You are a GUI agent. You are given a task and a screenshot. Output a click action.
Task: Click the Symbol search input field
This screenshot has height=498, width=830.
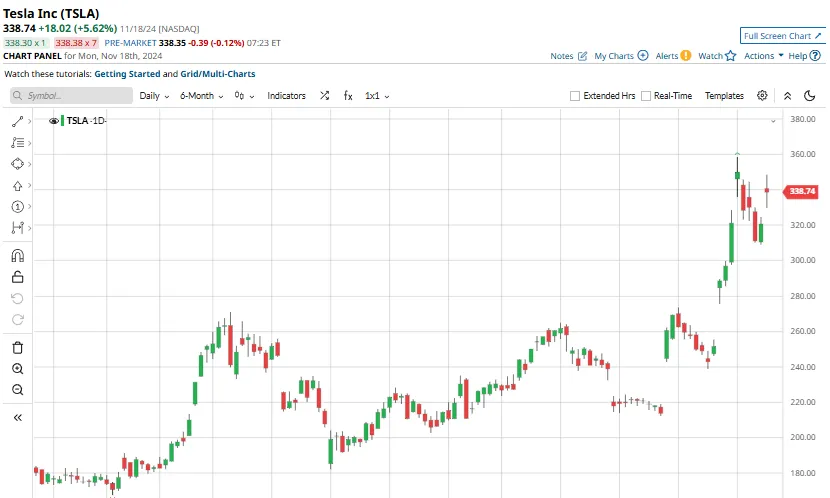(x=71, y=96)
